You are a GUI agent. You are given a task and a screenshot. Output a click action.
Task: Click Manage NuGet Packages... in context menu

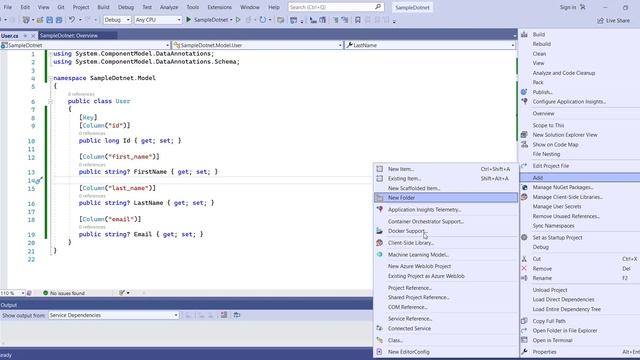(580, 187)
